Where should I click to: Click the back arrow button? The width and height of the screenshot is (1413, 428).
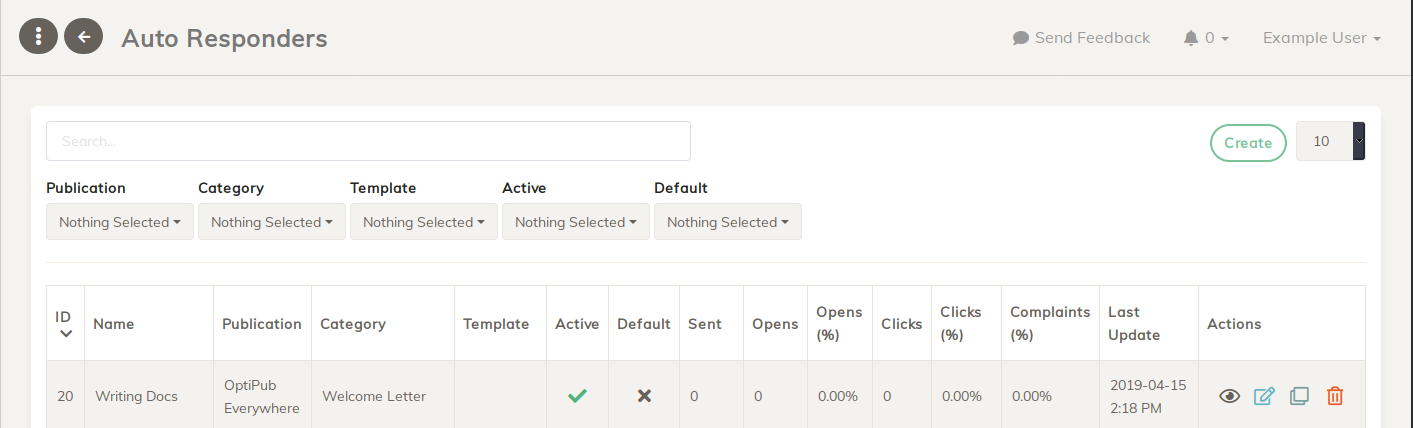[x=84, y=37]
